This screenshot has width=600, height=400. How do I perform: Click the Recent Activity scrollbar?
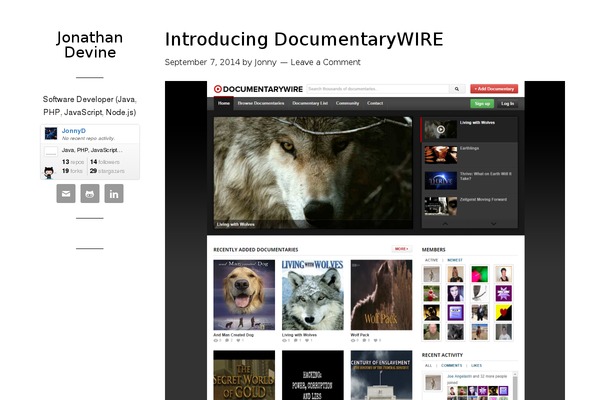[515, 386]
